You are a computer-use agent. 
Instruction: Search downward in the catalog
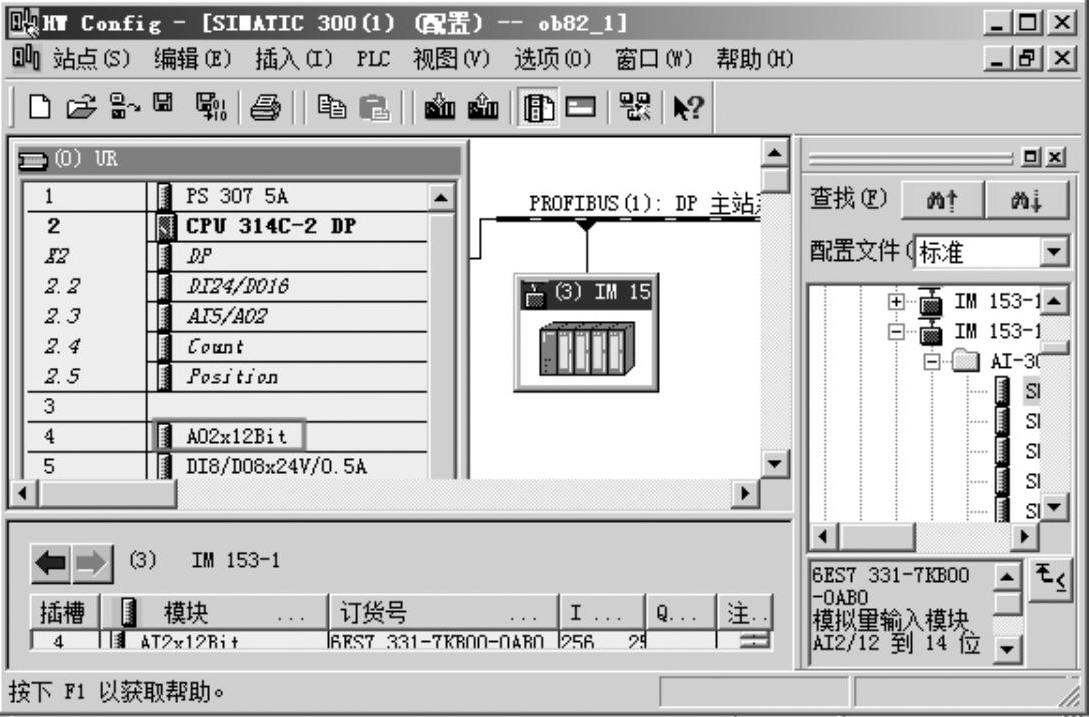pos(1026,201)
